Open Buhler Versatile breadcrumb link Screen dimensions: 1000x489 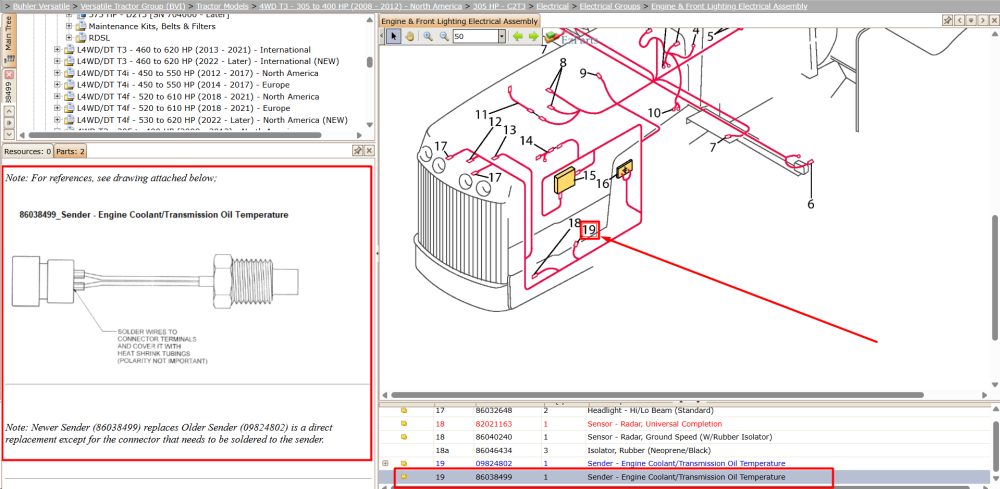pyautogui.click(x=41, y=6)
